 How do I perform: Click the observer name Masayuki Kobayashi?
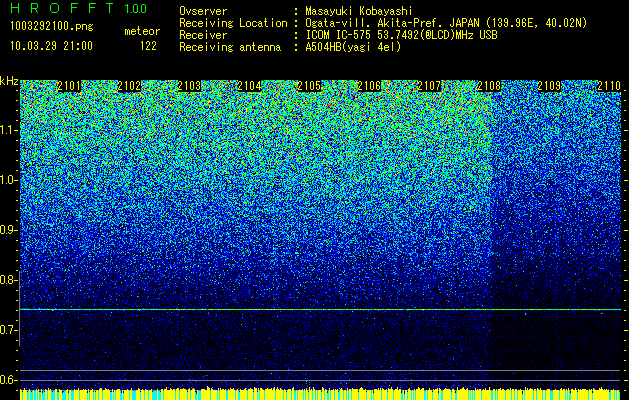[x=359, y=11]
